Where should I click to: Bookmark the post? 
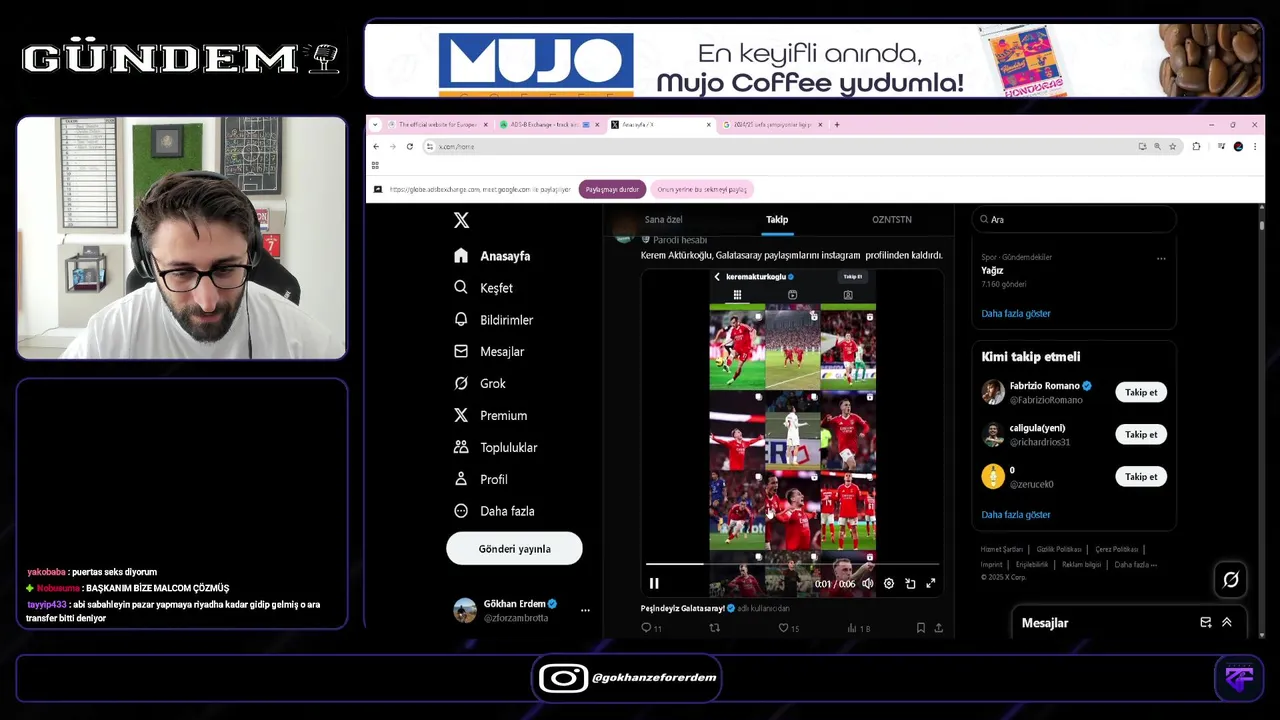920,628
